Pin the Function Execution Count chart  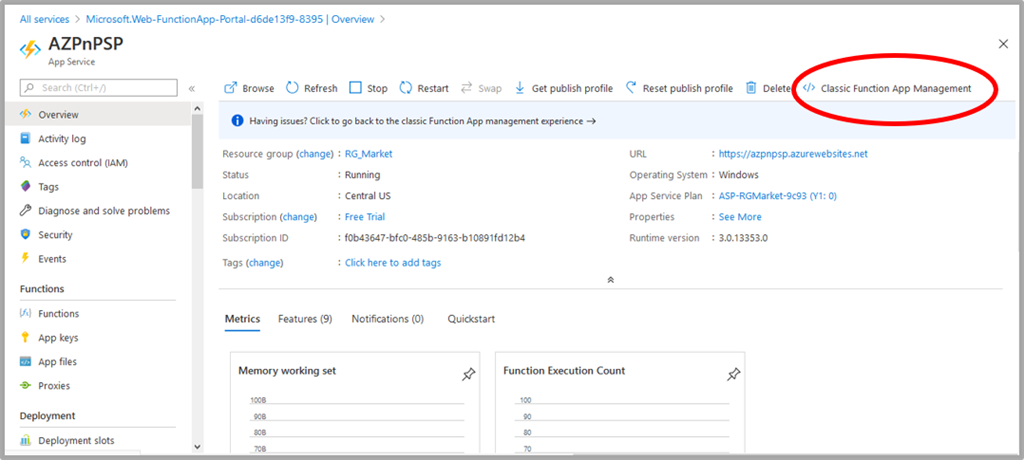click(x=733, y=374)
